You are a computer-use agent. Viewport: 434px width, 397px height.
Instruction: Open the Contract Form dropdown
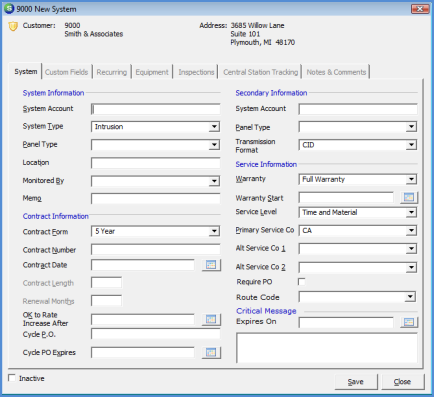pyautogui.click(x=214, y=231)
